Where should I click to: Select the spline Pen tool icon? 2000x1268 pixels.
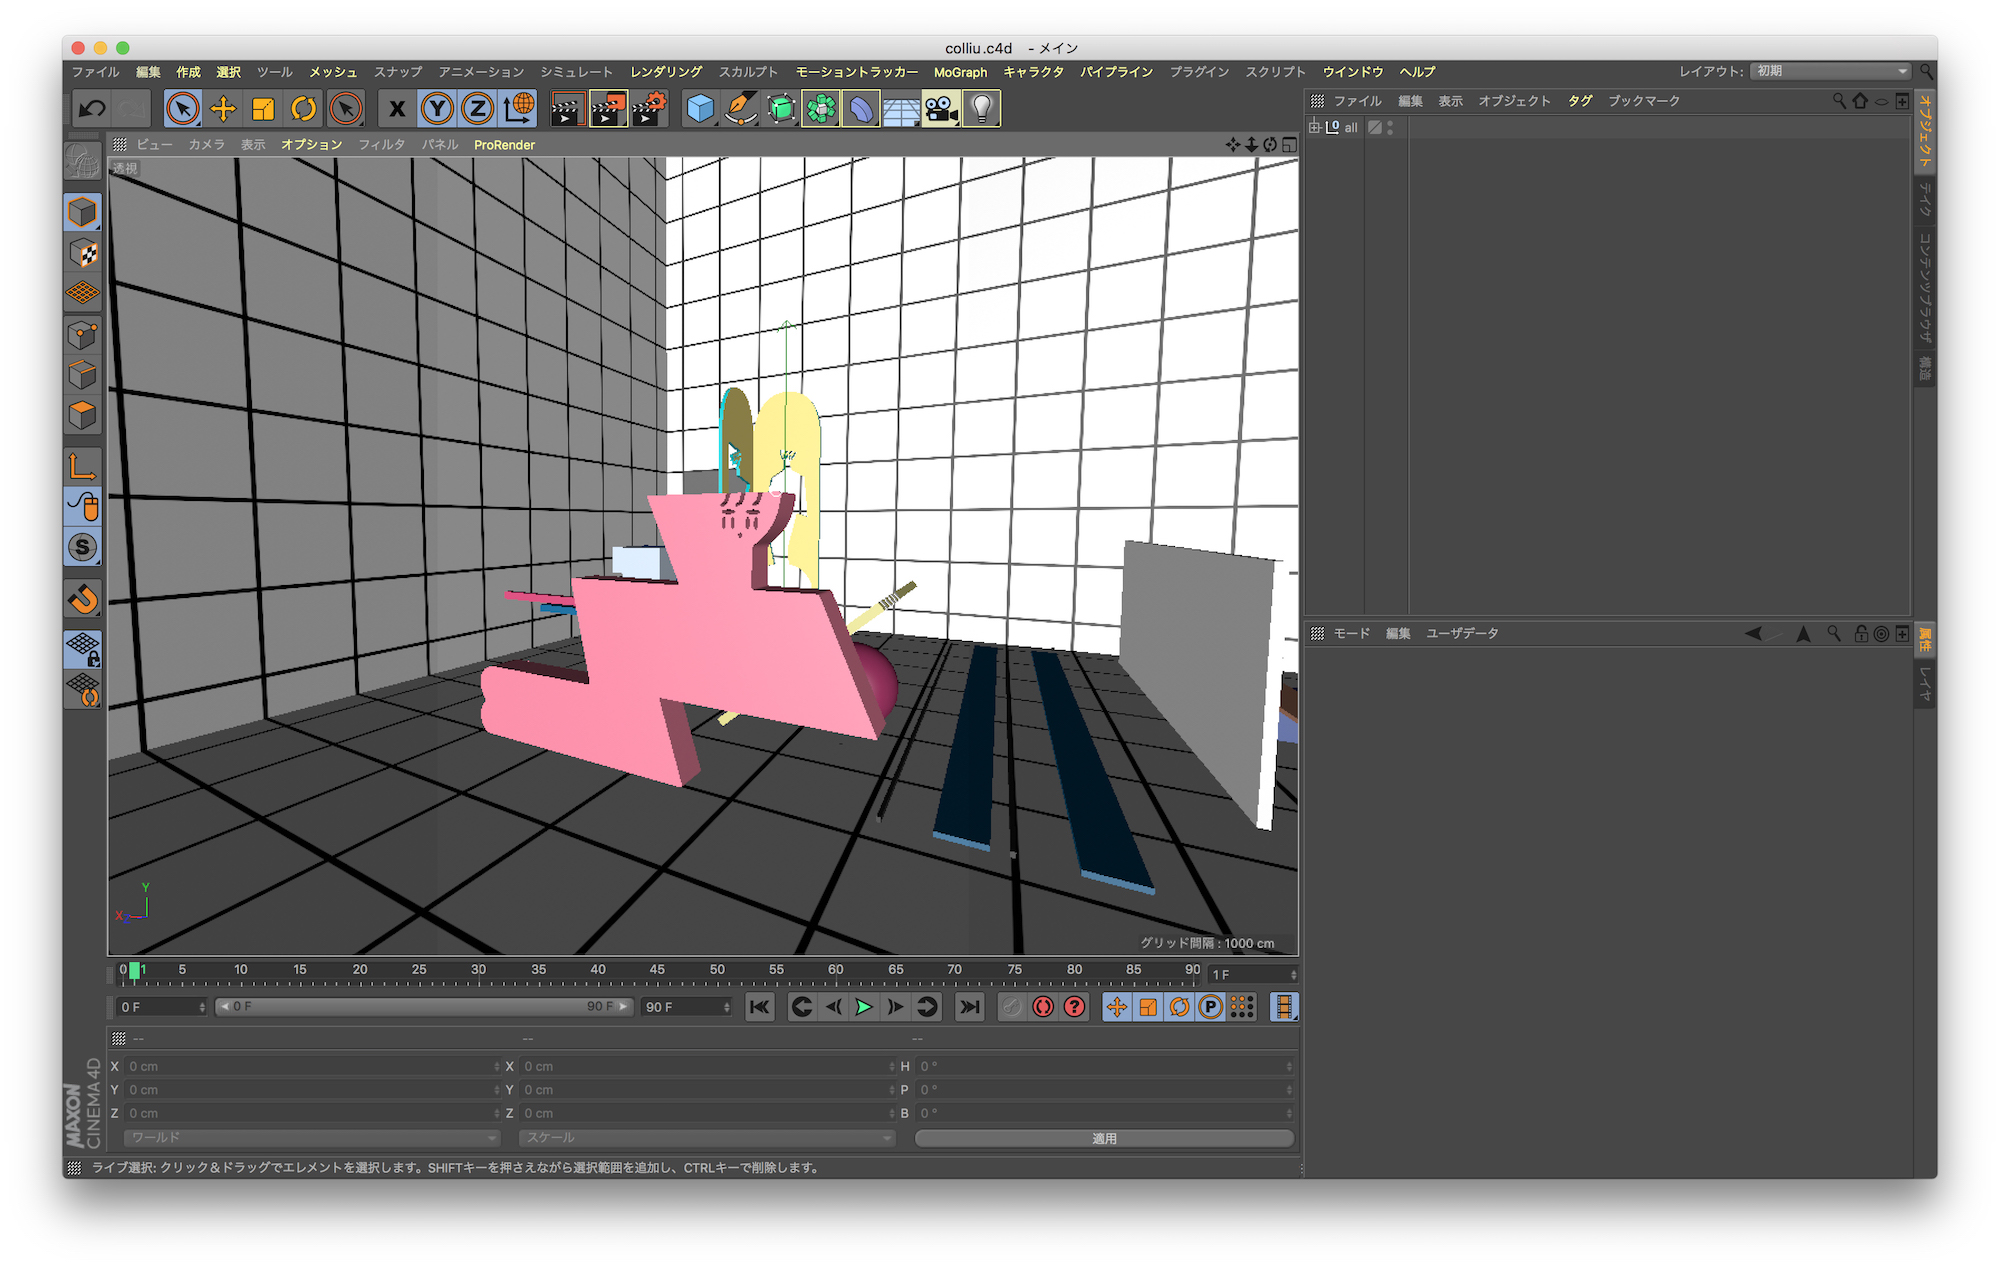click(740, 108)
